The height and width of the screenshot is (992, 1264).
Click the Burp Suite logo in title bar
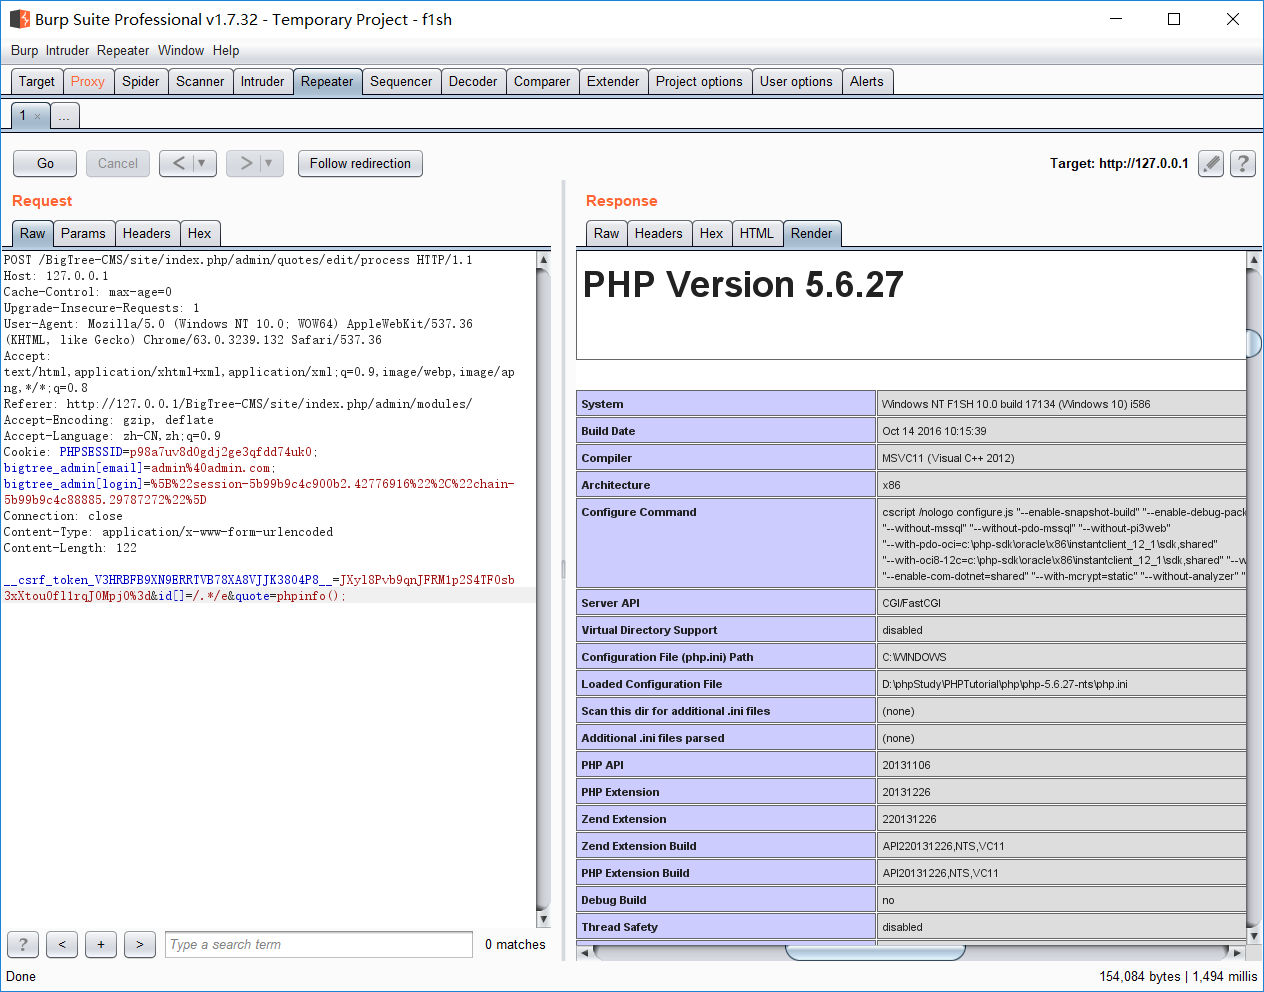coord(19,19)
